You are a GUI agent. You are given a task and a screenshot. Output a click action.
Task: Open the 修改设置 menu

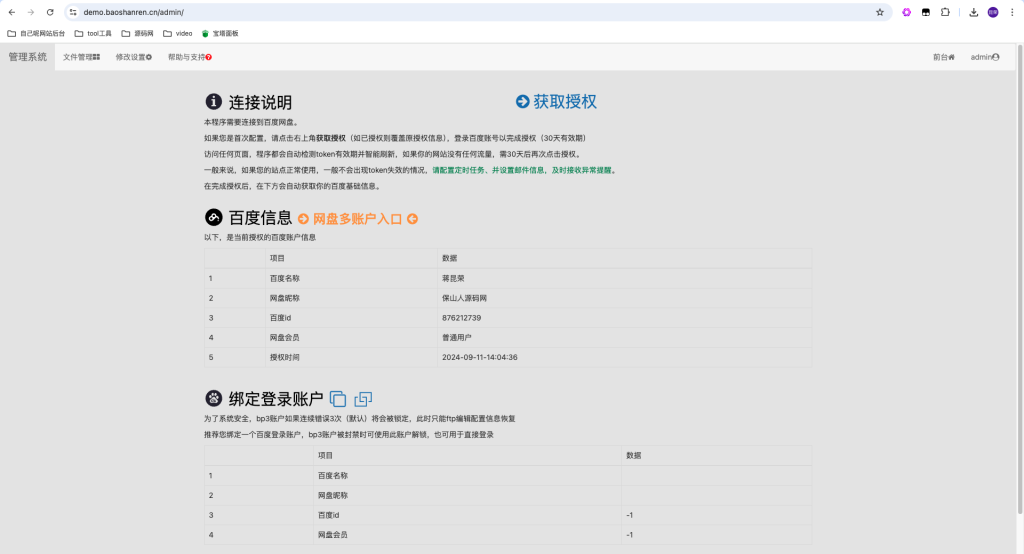pyautogui.click(x=134, y=57)
